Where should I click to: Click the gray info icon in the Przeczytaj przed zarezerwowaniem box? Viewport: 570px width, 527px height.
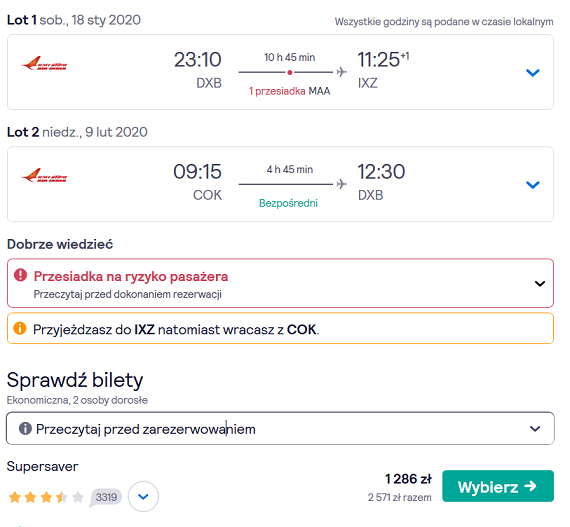(25, 428)
